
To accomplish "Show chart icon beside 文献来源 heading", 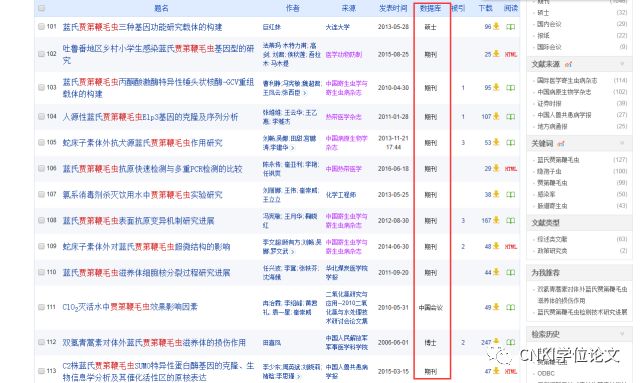I will tap(568, 65).
